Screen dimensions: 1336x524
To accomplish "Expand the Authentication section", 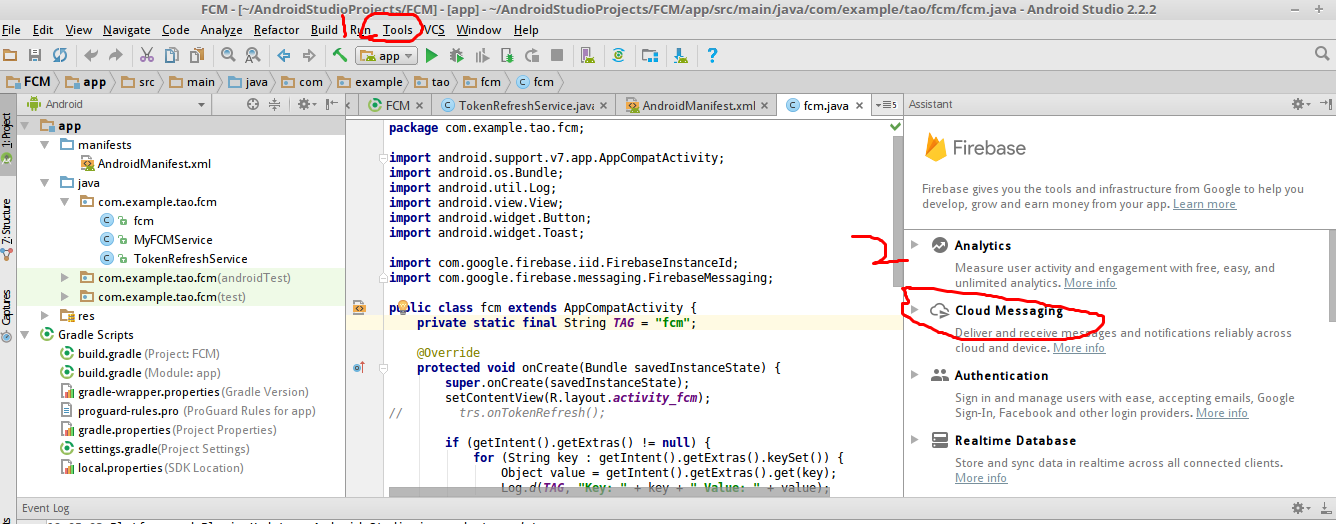I will (915, 375).
